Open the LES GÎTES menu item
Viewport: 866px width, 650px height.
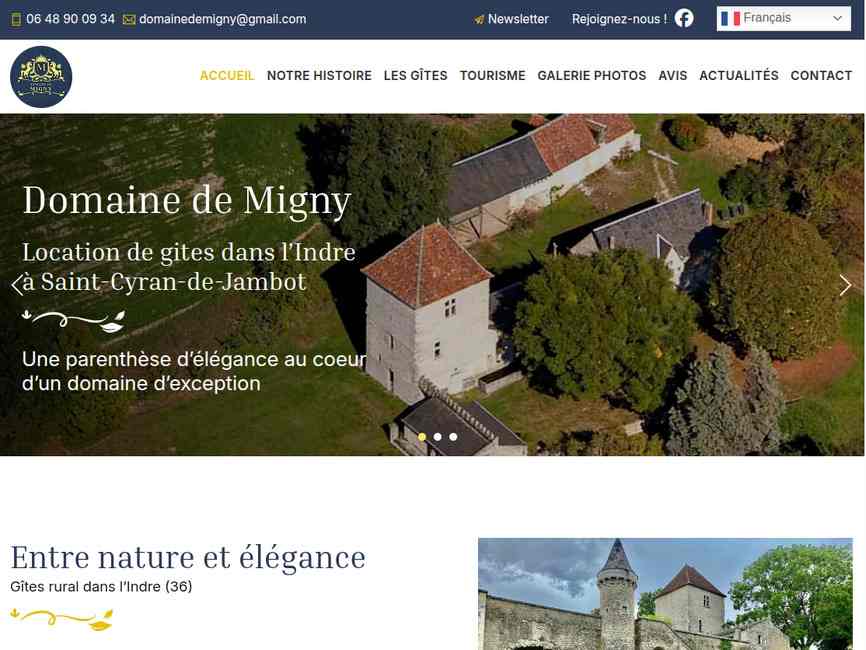pos(415,76)
